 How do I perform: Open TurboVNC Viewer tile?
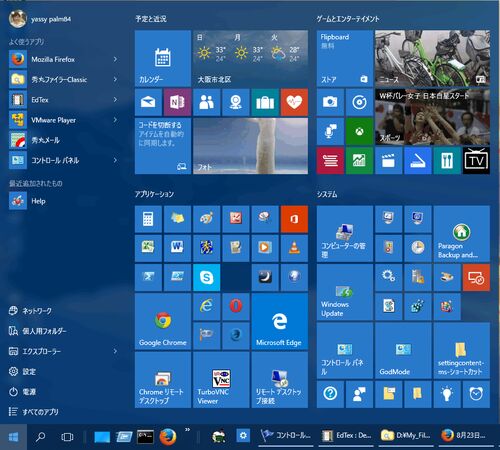tap(221, 380)
